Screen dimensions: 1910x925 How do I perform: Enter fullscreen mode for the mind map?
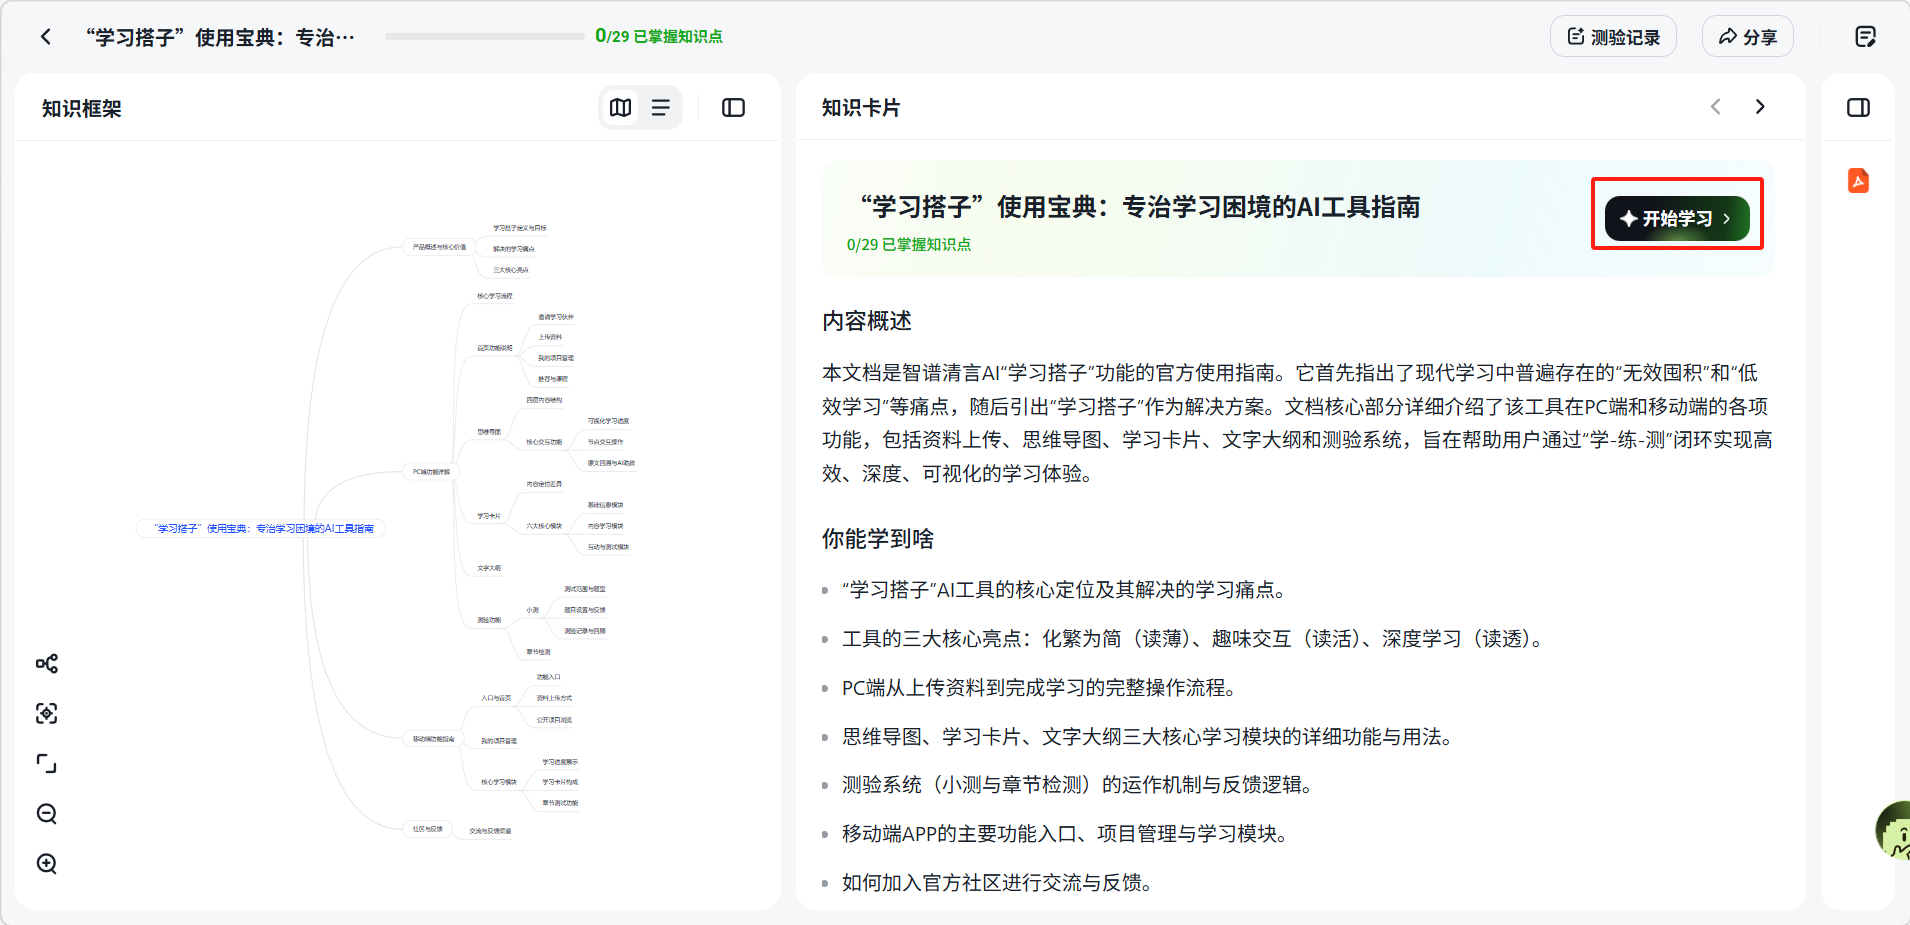tap(47, 764)
